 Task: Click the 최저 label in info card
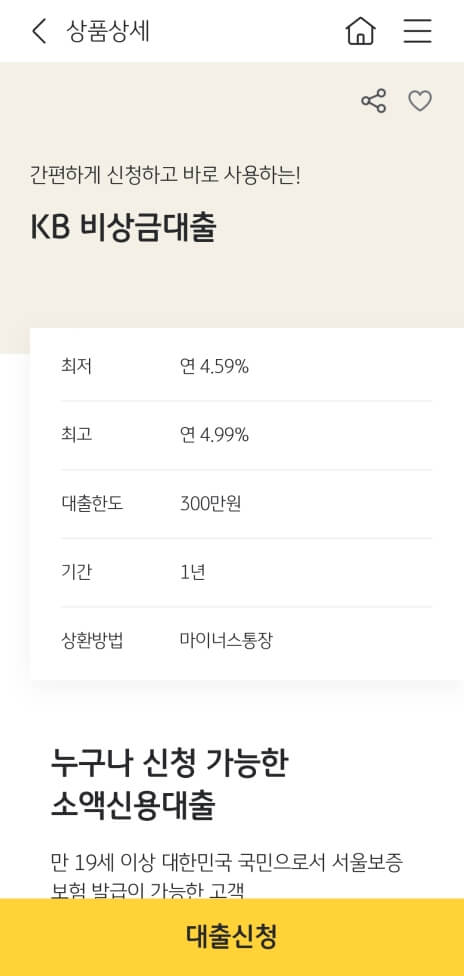tap(77, 367)
